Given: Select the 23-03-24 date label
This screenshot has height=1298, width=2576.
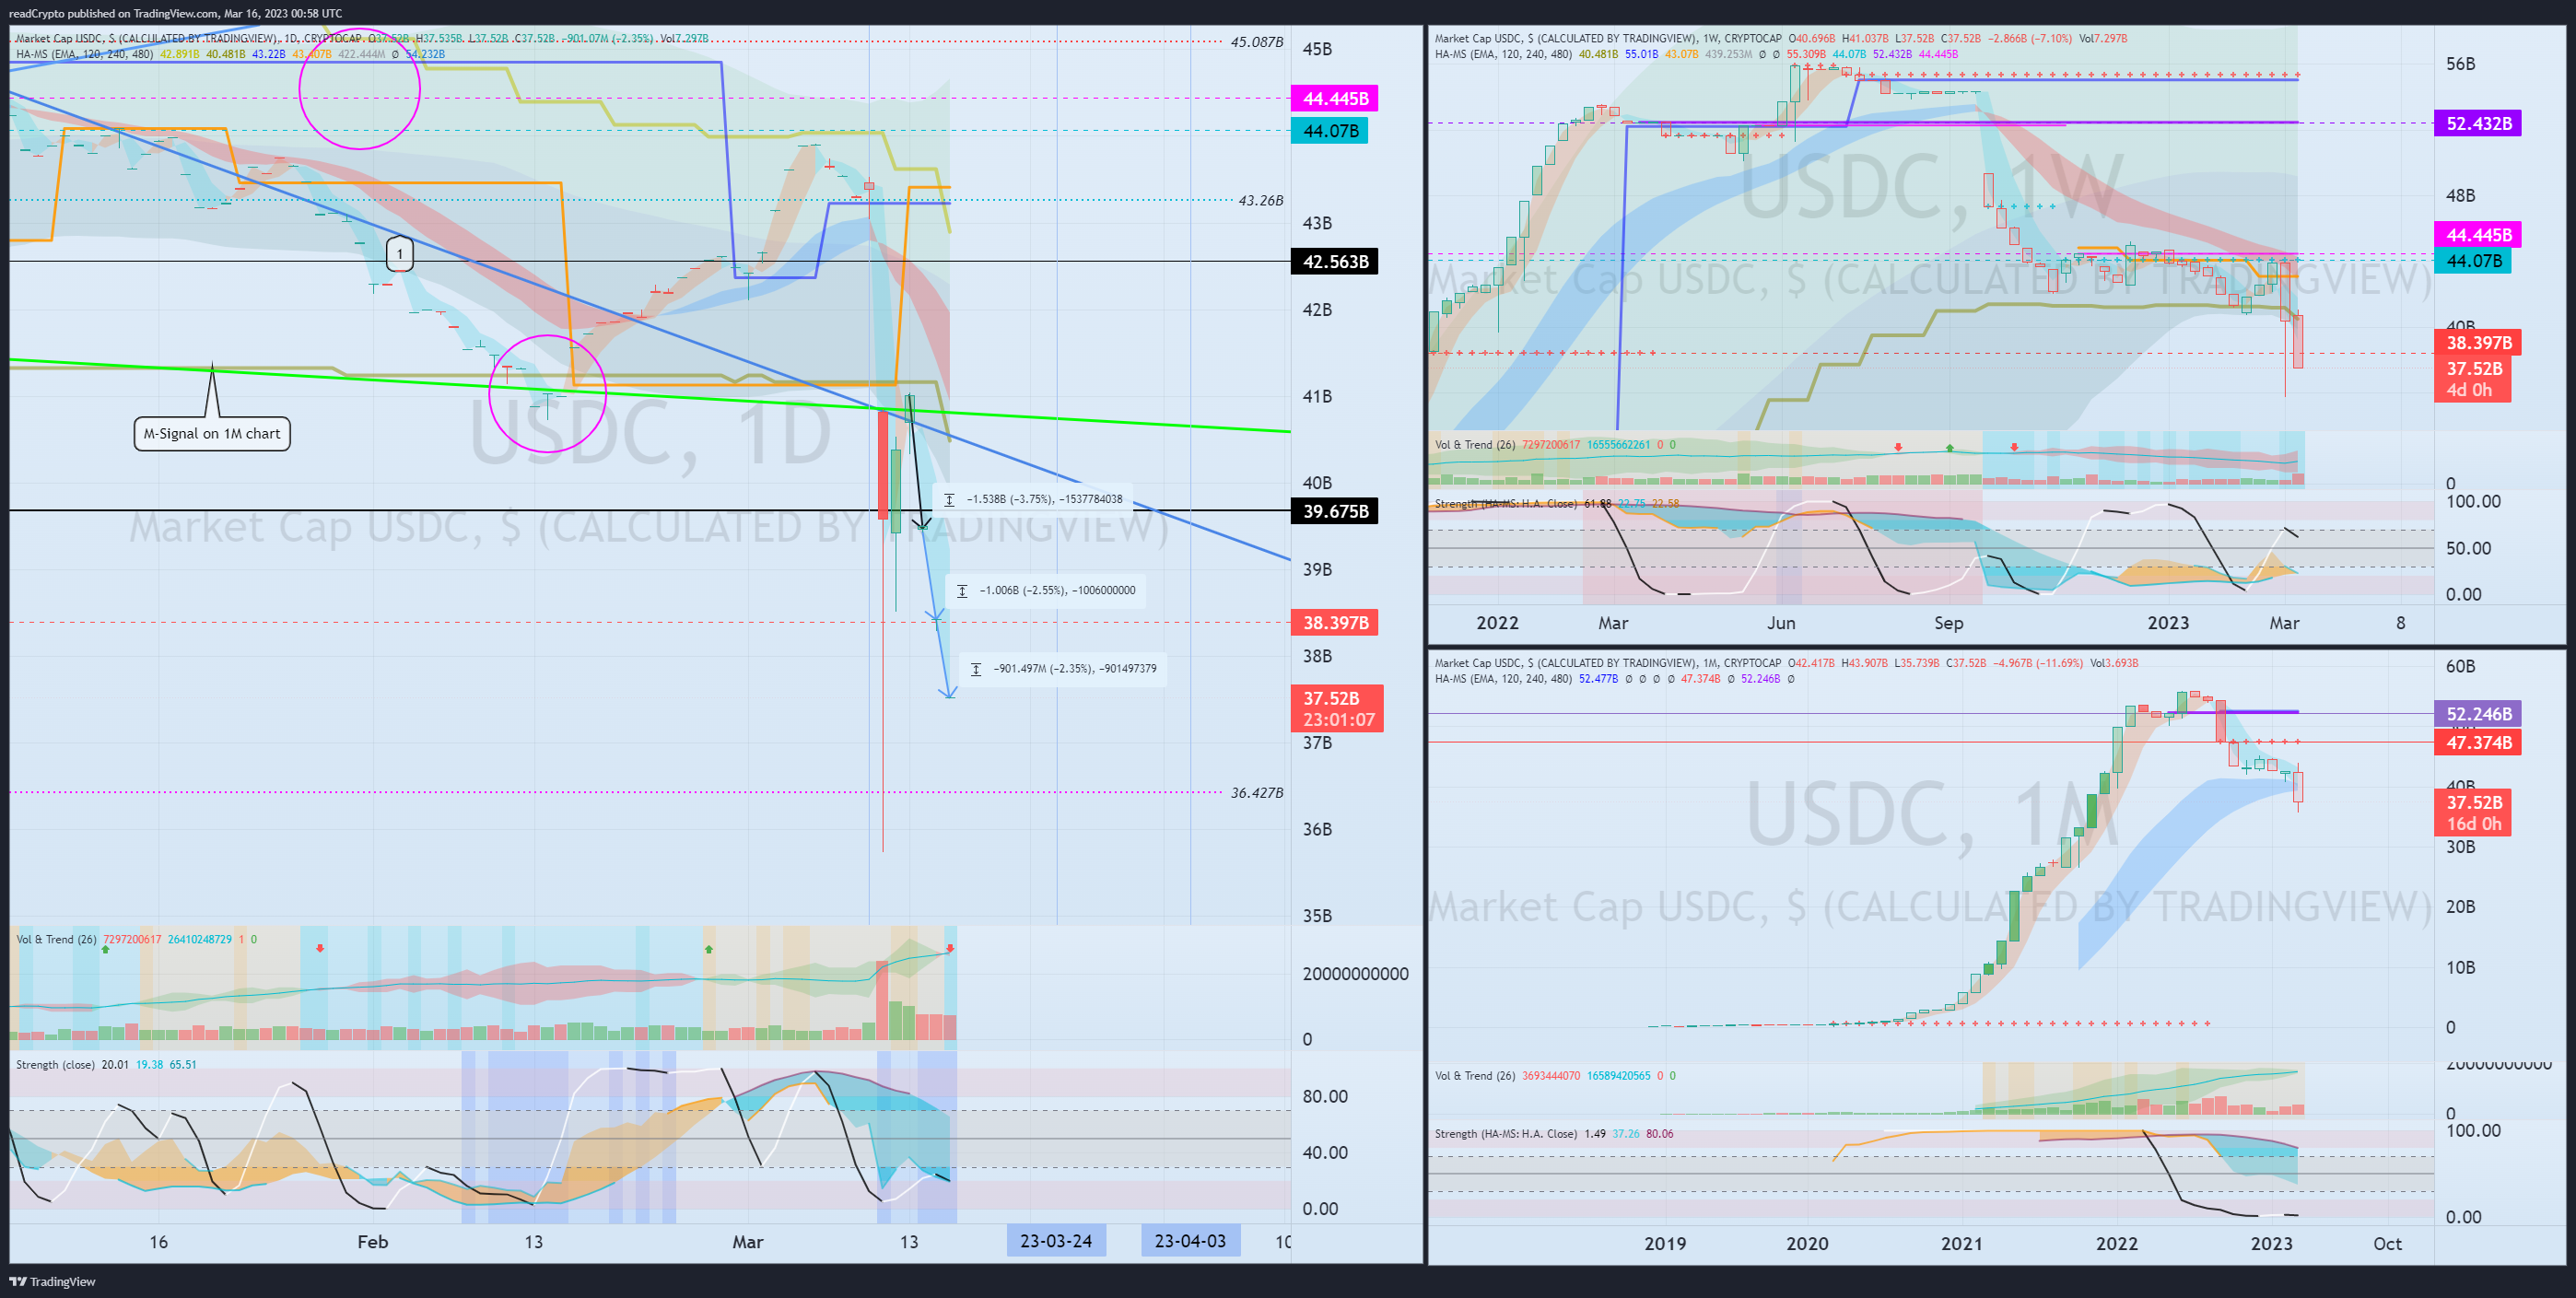Looking at the screenshot, I should point(1056,1241).
